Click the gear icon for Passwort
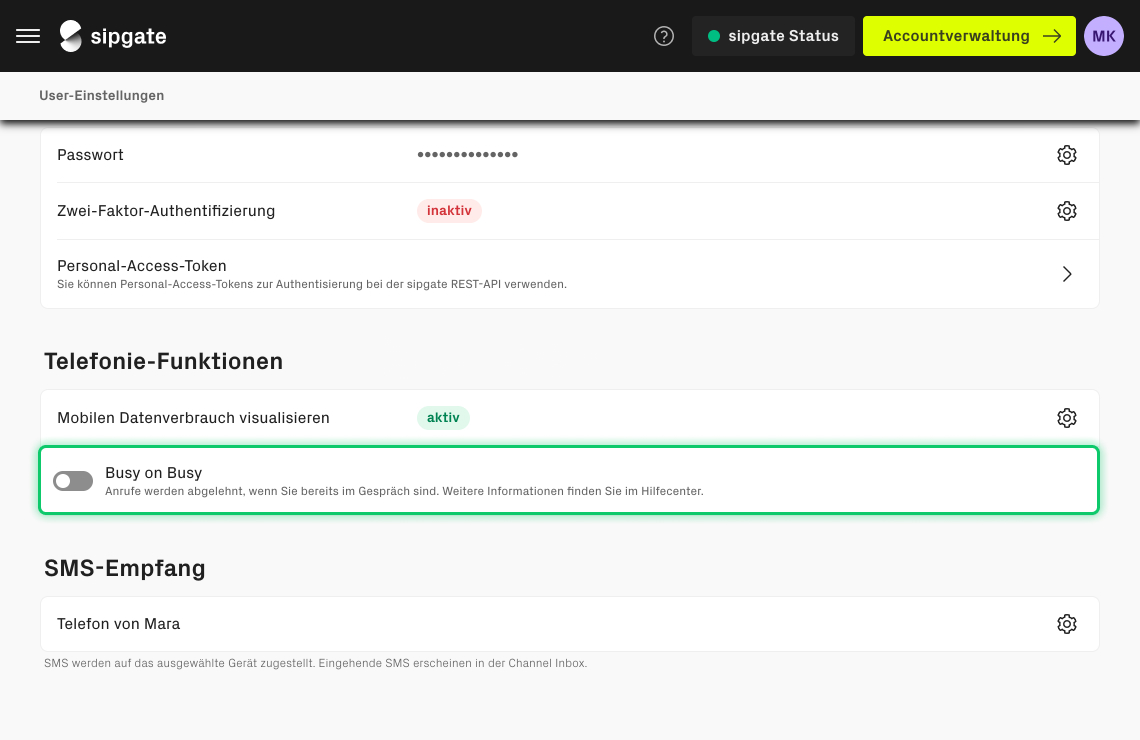This screenshot has width=1140, height=740. 1066,155
